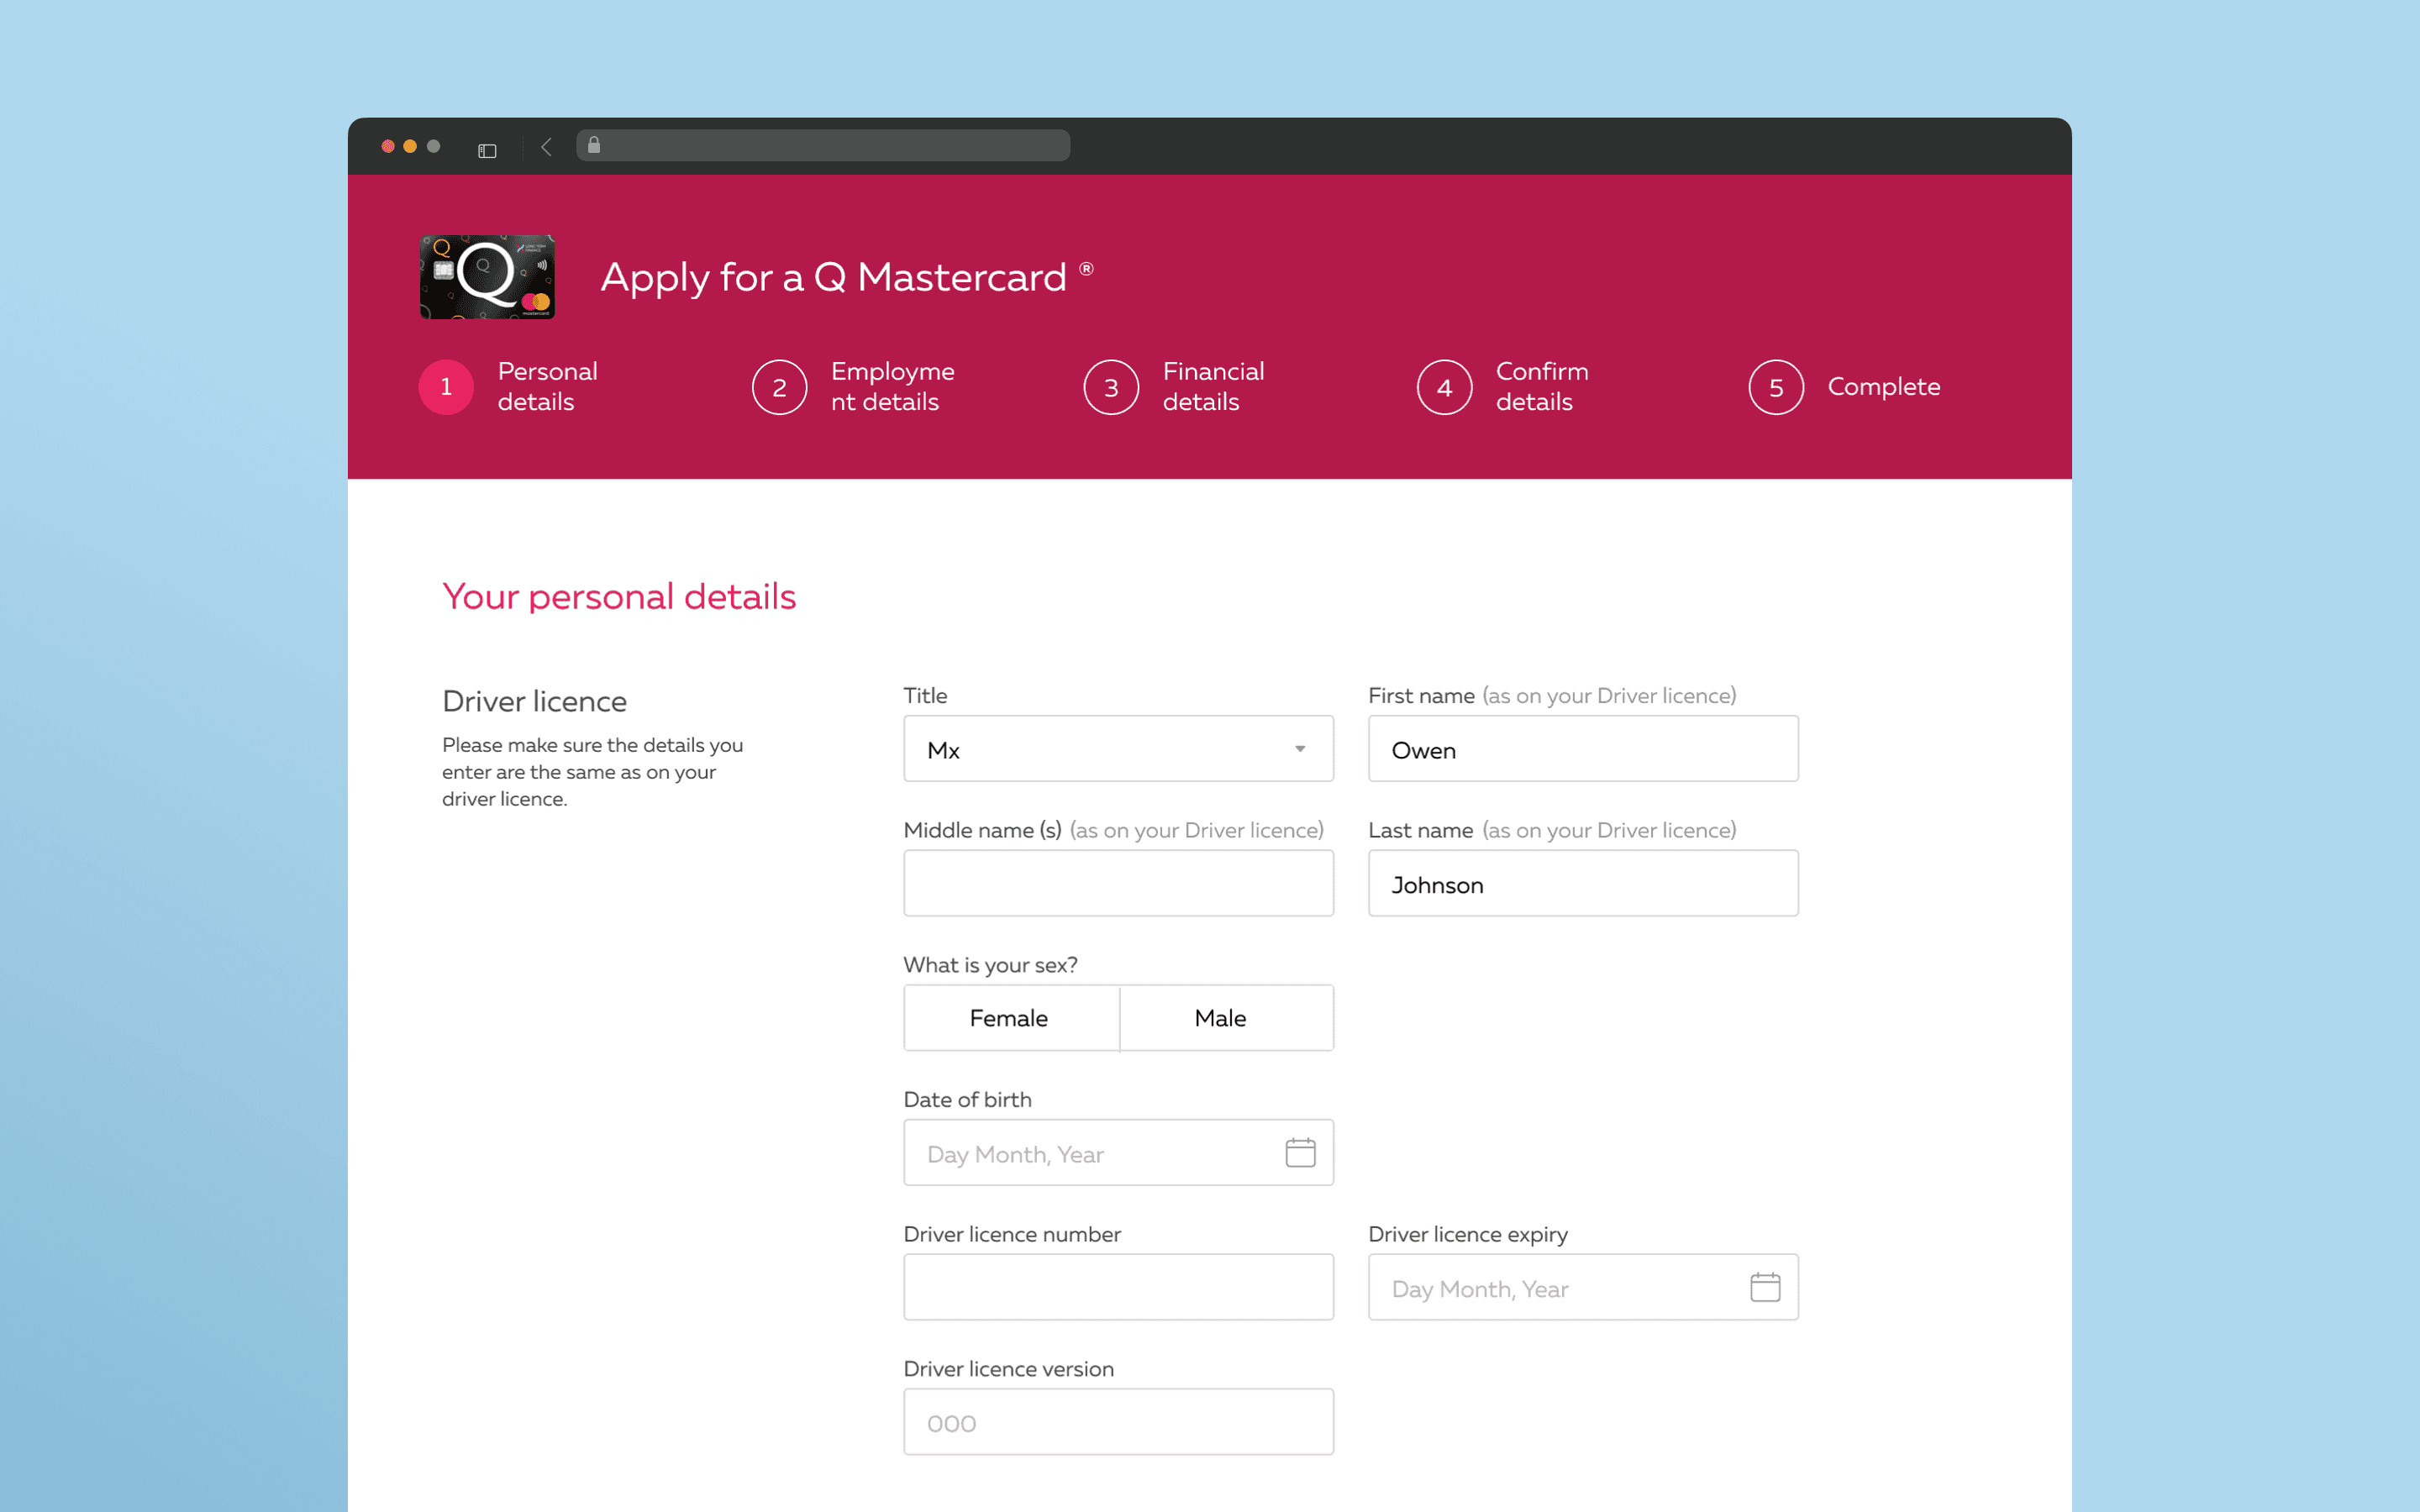Open the Driver licence expiry calendar picker
Screen dimensions: 2420x1512
[1765, 1287]
